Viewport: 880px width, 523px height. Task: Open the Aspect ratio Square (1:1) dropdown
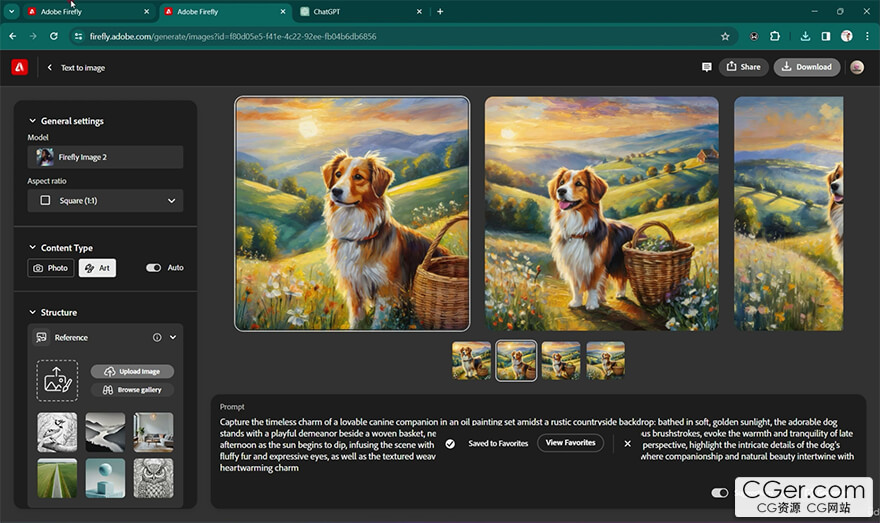pyautogui.click(x=105, y=201)
